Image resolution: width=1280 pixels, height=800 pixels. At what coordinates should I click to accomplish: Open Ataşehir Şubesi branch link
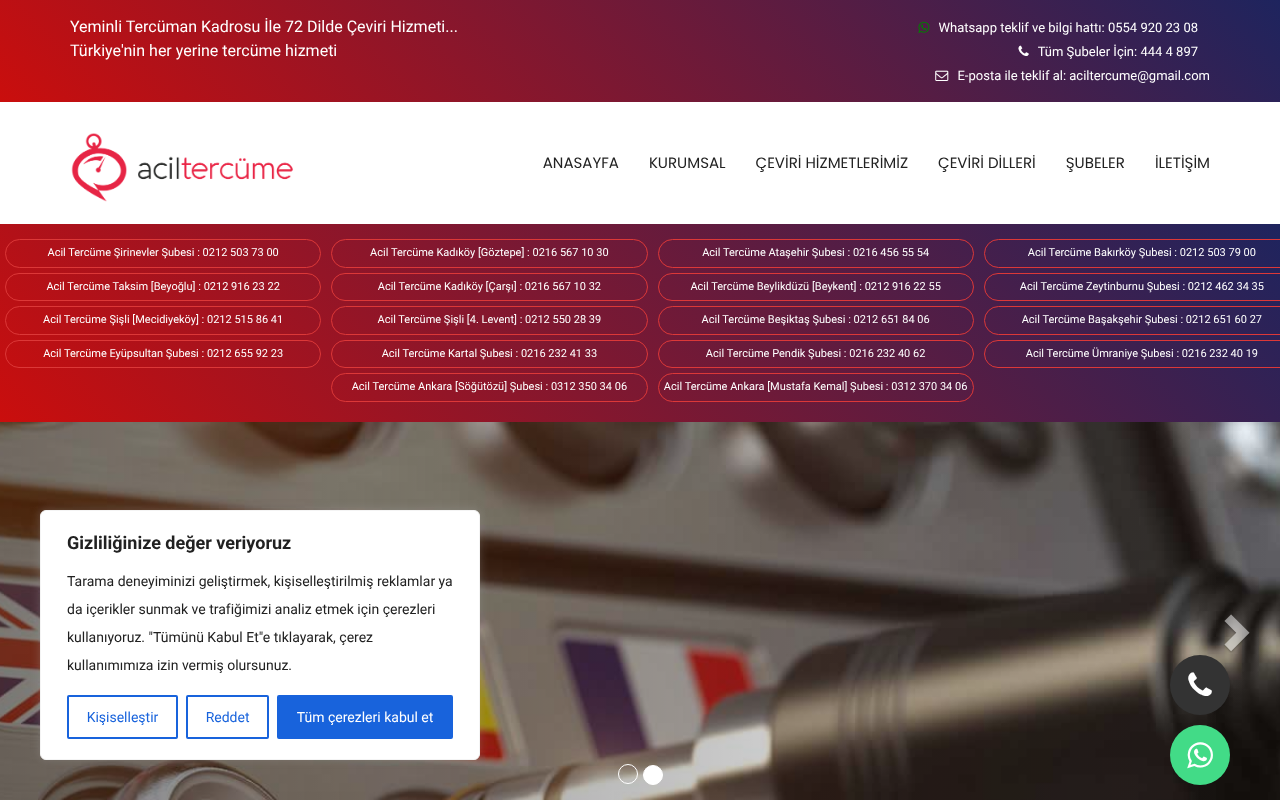[x=816, y=253]
